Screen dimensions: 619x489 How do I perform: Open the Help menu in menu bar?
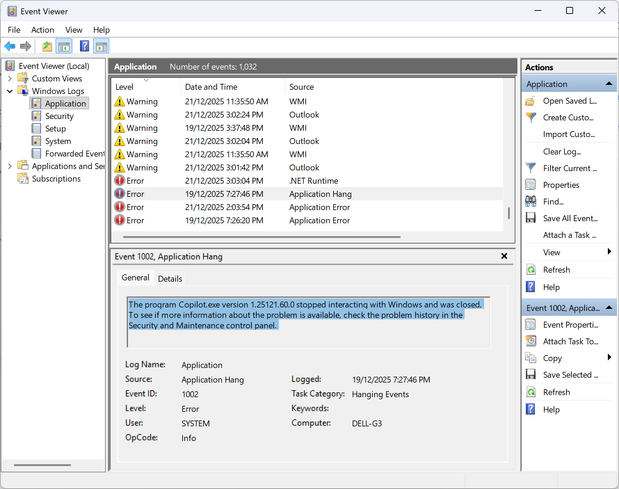tap(101, 30)
